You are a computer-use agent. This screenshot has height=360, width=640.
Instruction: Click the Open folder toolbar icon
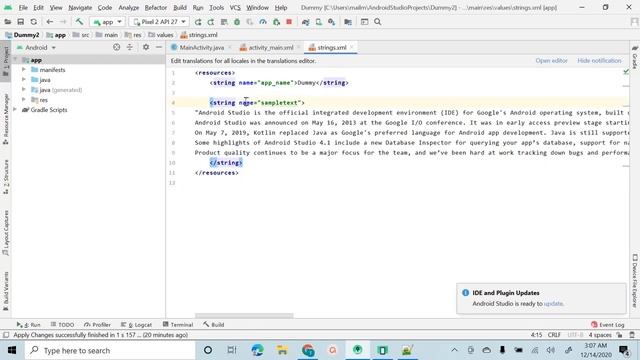[7, 22]
